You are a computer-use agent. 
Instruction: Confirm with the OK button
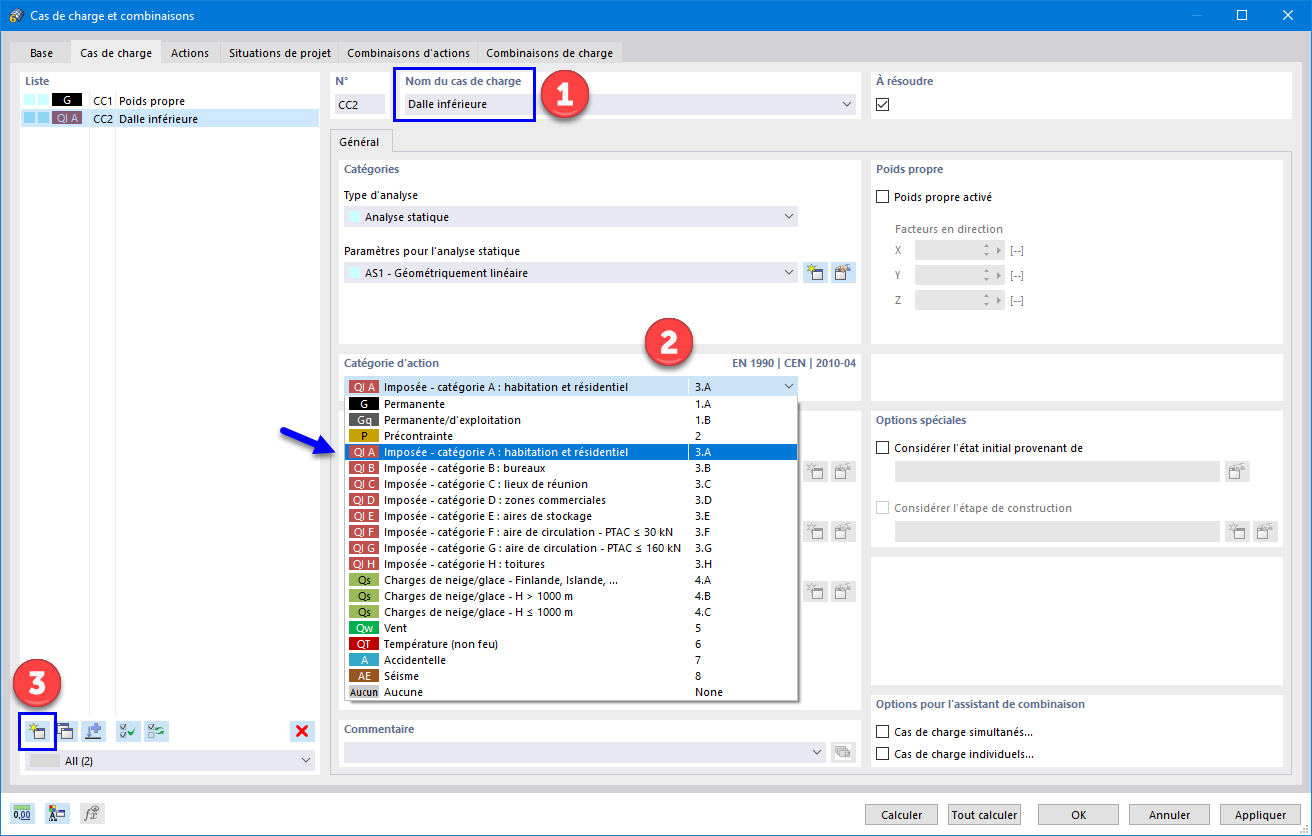tap(1078, 815)
